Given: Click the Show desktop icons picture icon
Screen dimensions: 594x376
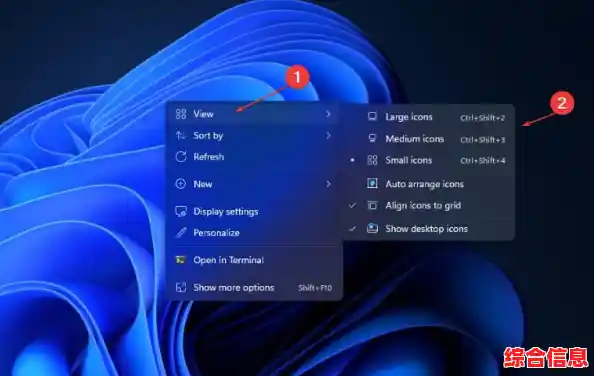Looking at the screenshot, I should pyautogui.click(x=372, y=228).
